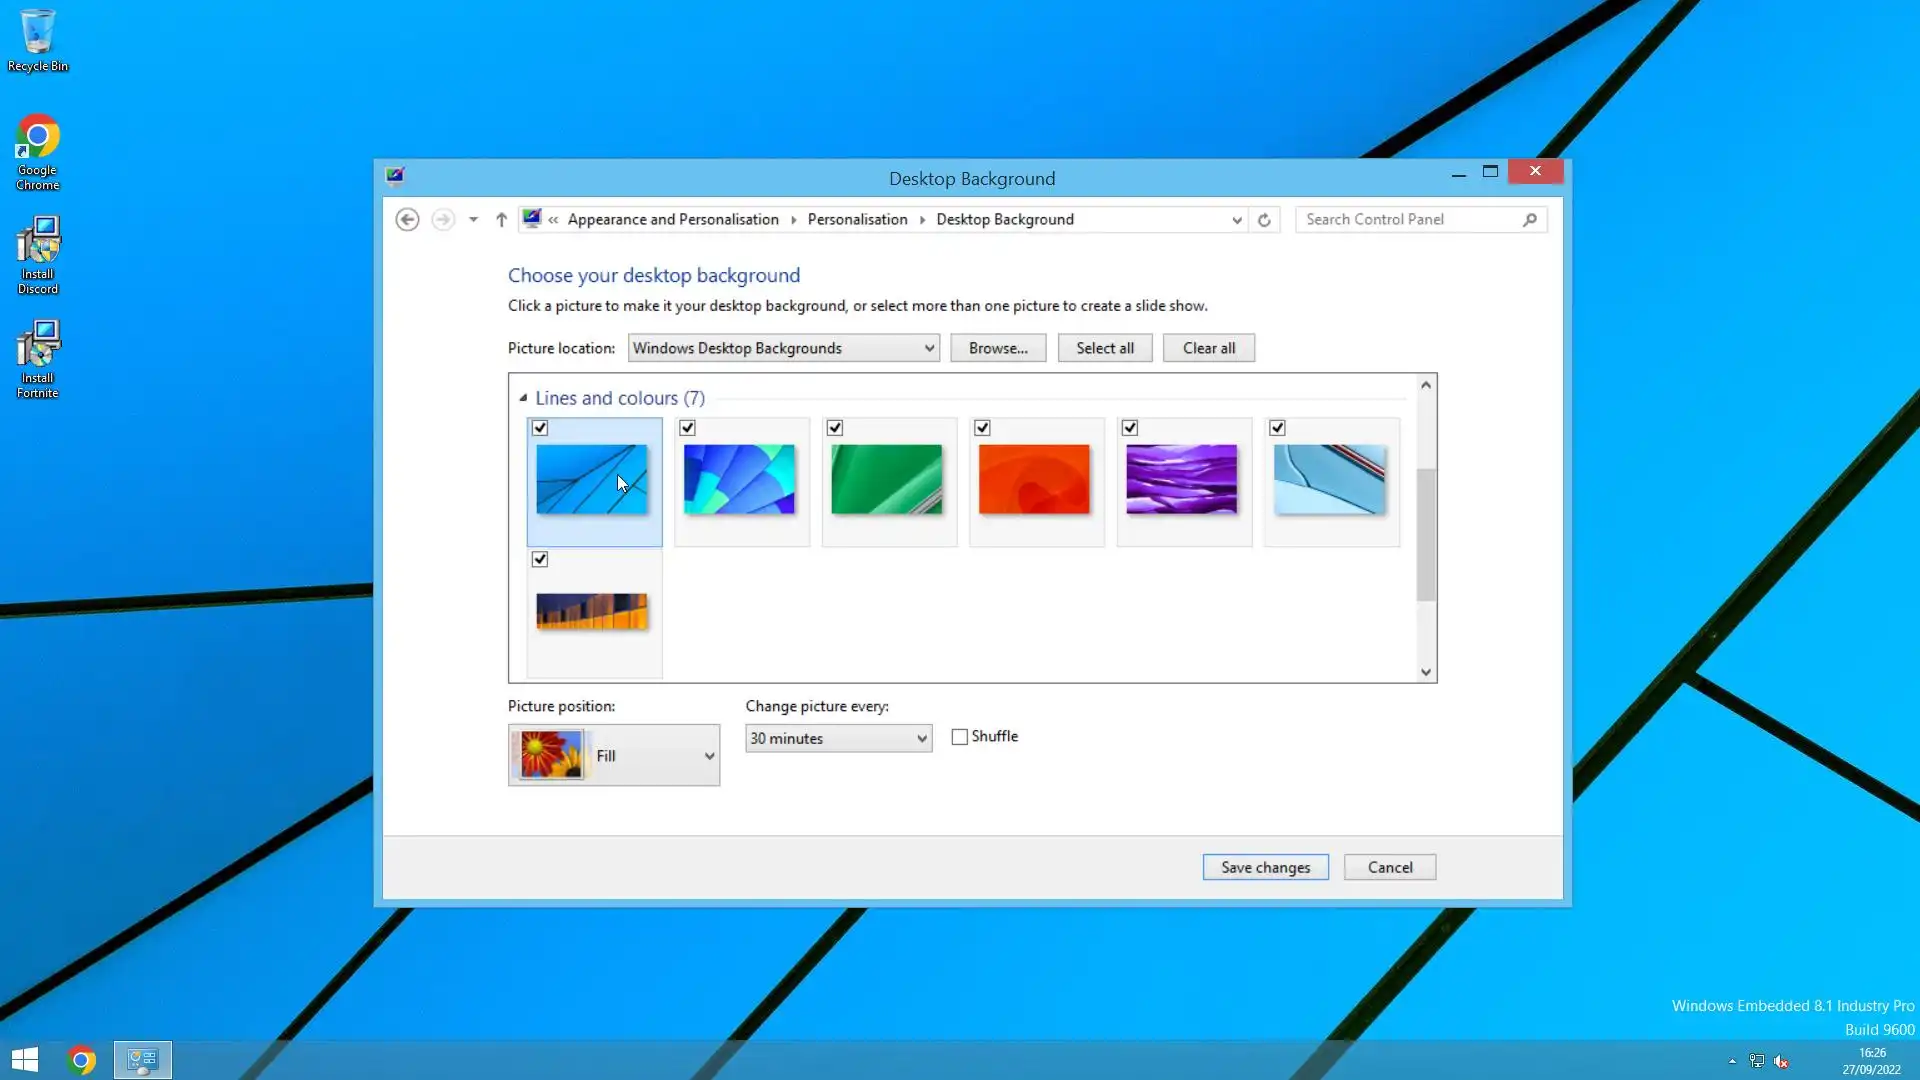
Task: Select the purple waves wallpaper thumbnail
Action: pos(1181,480)
